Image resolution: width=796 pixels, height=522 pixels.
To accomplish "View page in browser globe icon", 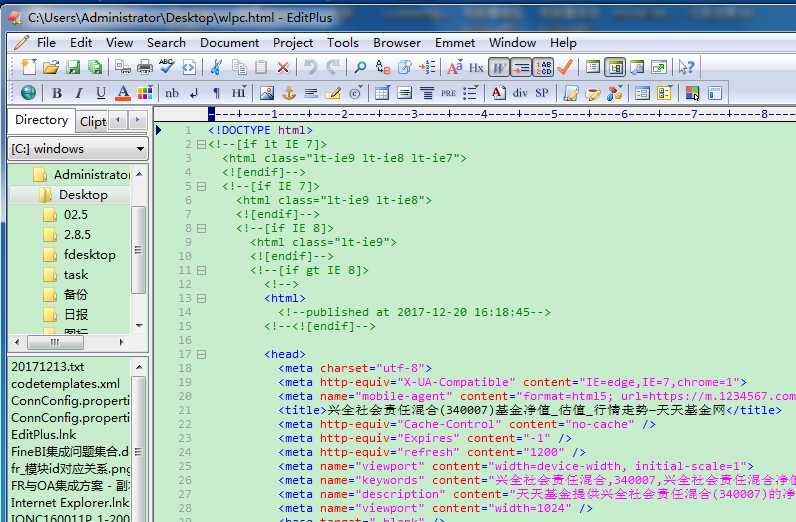I will pyautogui.click(x=28, y=92).
